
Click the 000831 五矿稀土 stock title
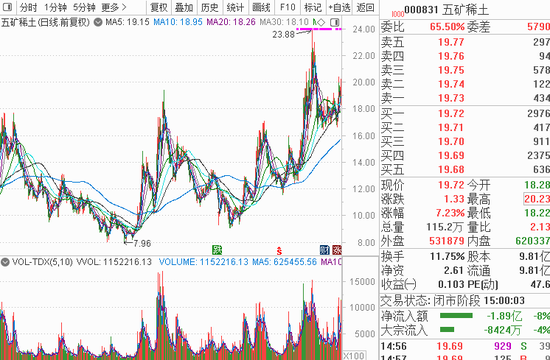(446, 10)
